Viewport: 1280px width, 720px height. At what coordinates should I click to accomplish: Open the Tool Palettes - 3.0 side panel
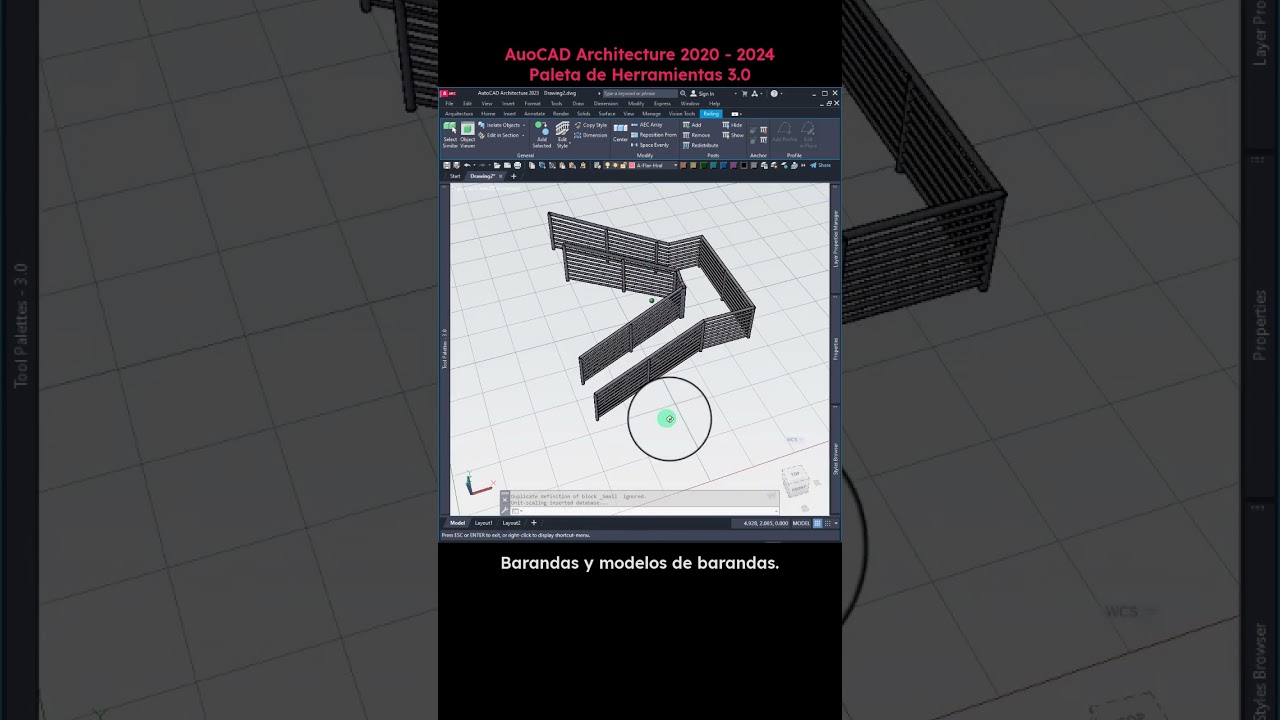click(444, 350)
